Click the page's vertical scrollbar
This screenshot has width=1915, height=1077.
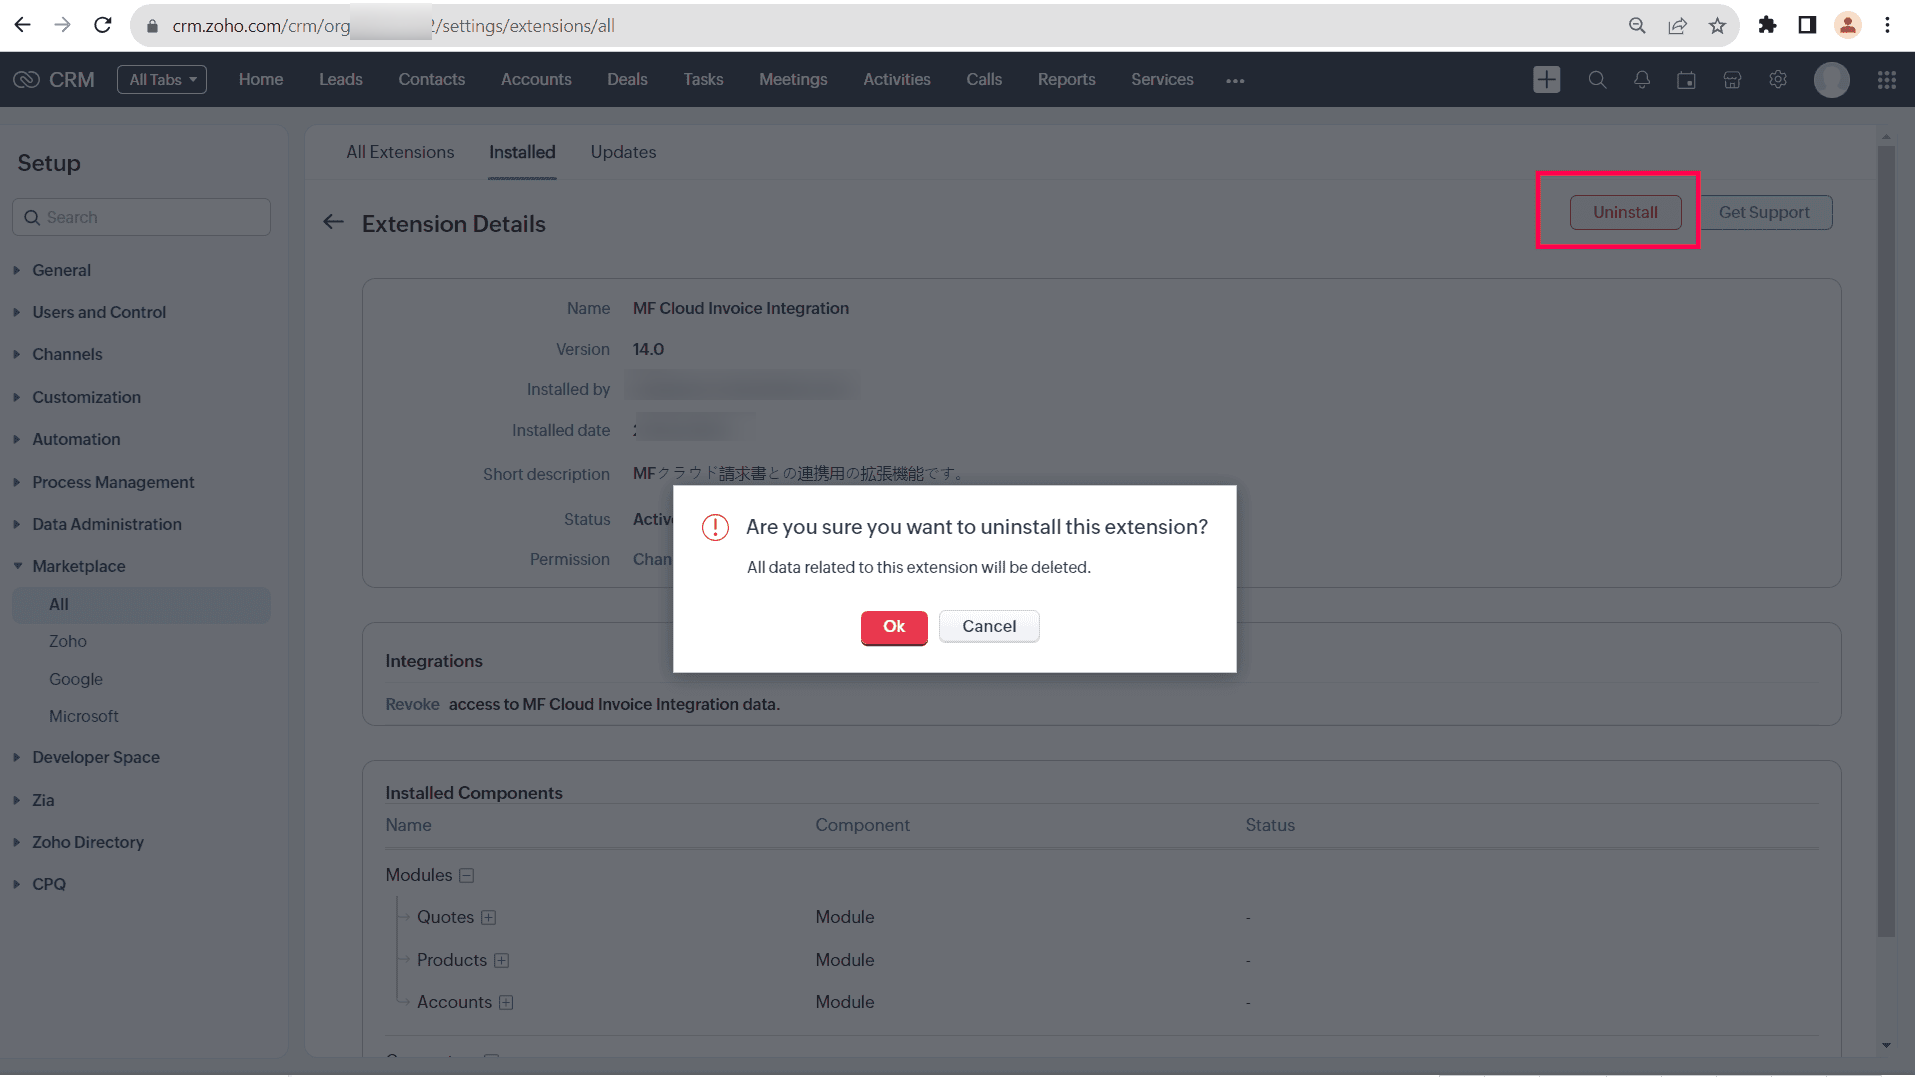coord(1886,540)
